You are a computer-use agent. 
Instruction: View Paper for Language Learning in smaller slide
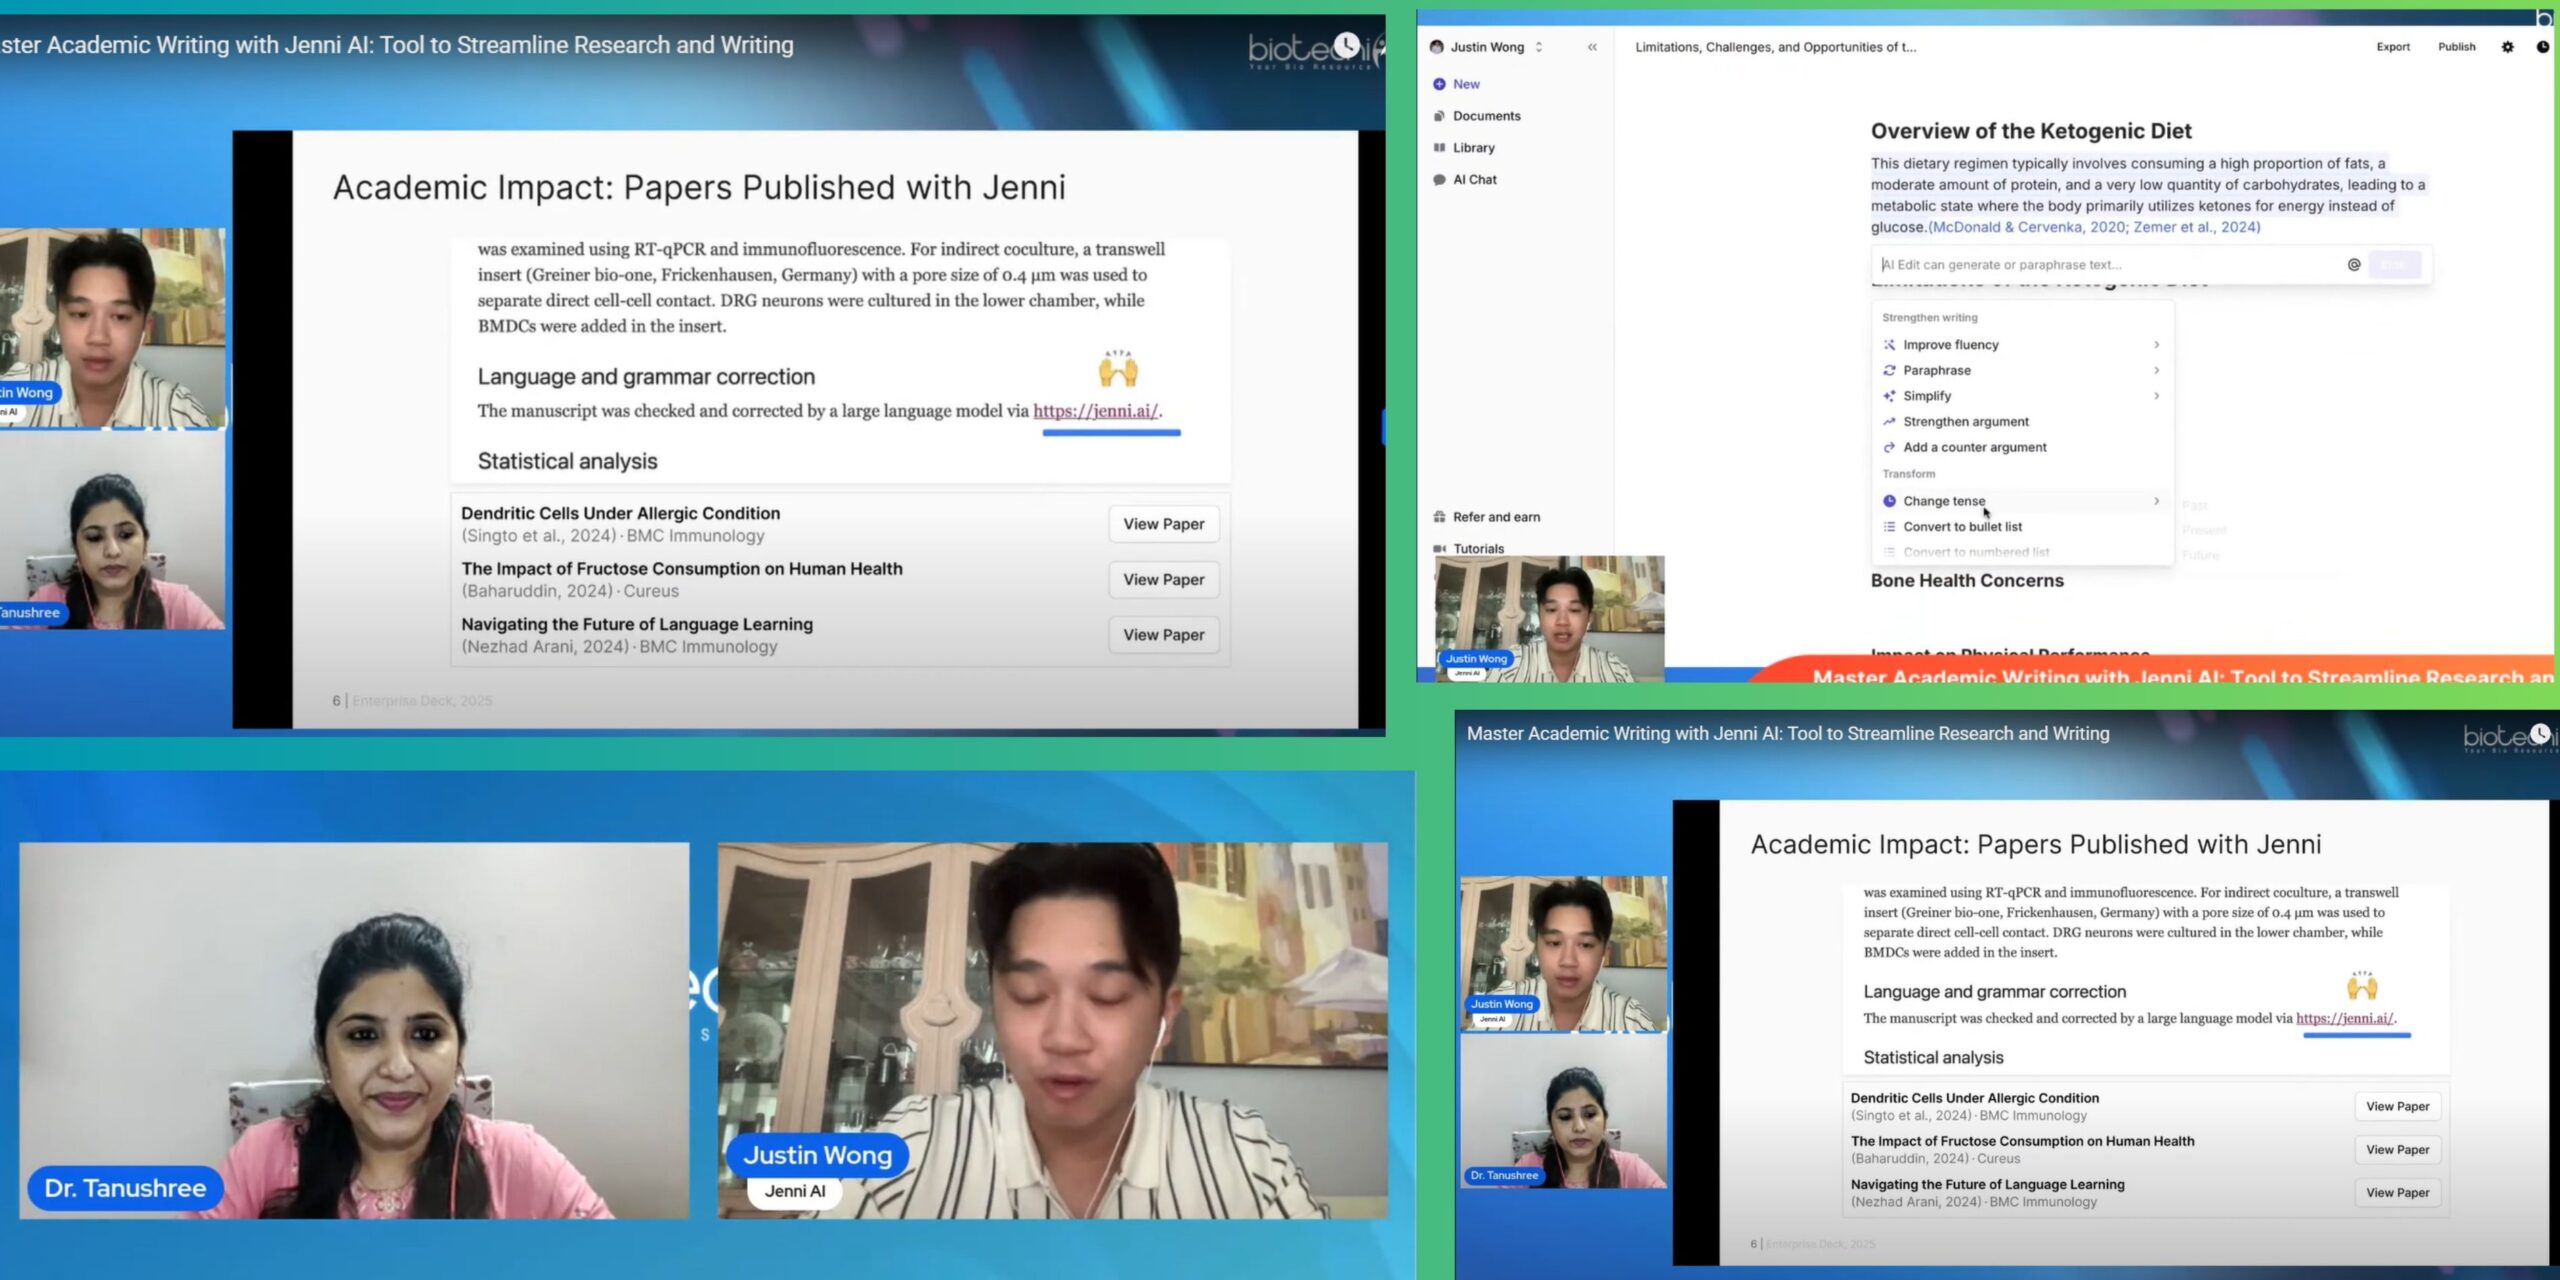(x=2397, y=1193)
